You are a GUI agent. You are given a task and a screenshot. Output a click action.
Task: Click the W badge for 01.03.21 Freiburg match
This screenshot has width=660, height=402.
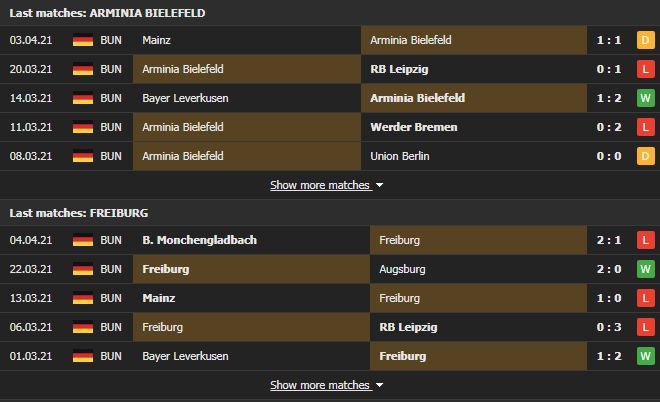tap(645, 356)
